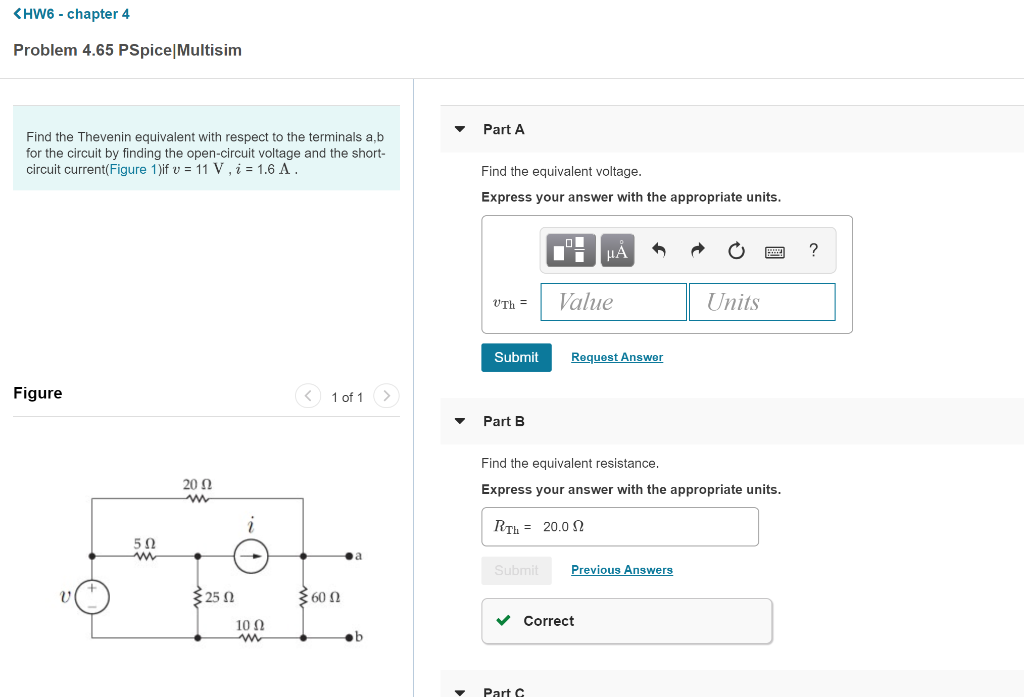This screenshot has height=697, width=1024.
Task: Click the next figure arrow
Action: coord(386,396)
